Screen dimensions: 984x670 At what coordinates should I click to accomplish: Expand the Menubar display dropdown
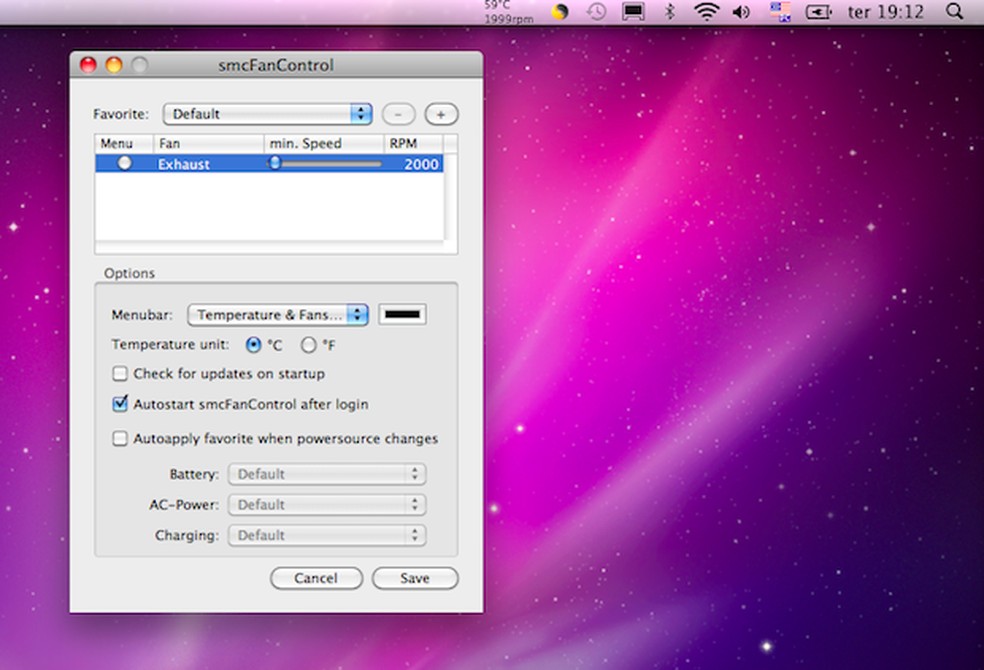click(279, 315)
